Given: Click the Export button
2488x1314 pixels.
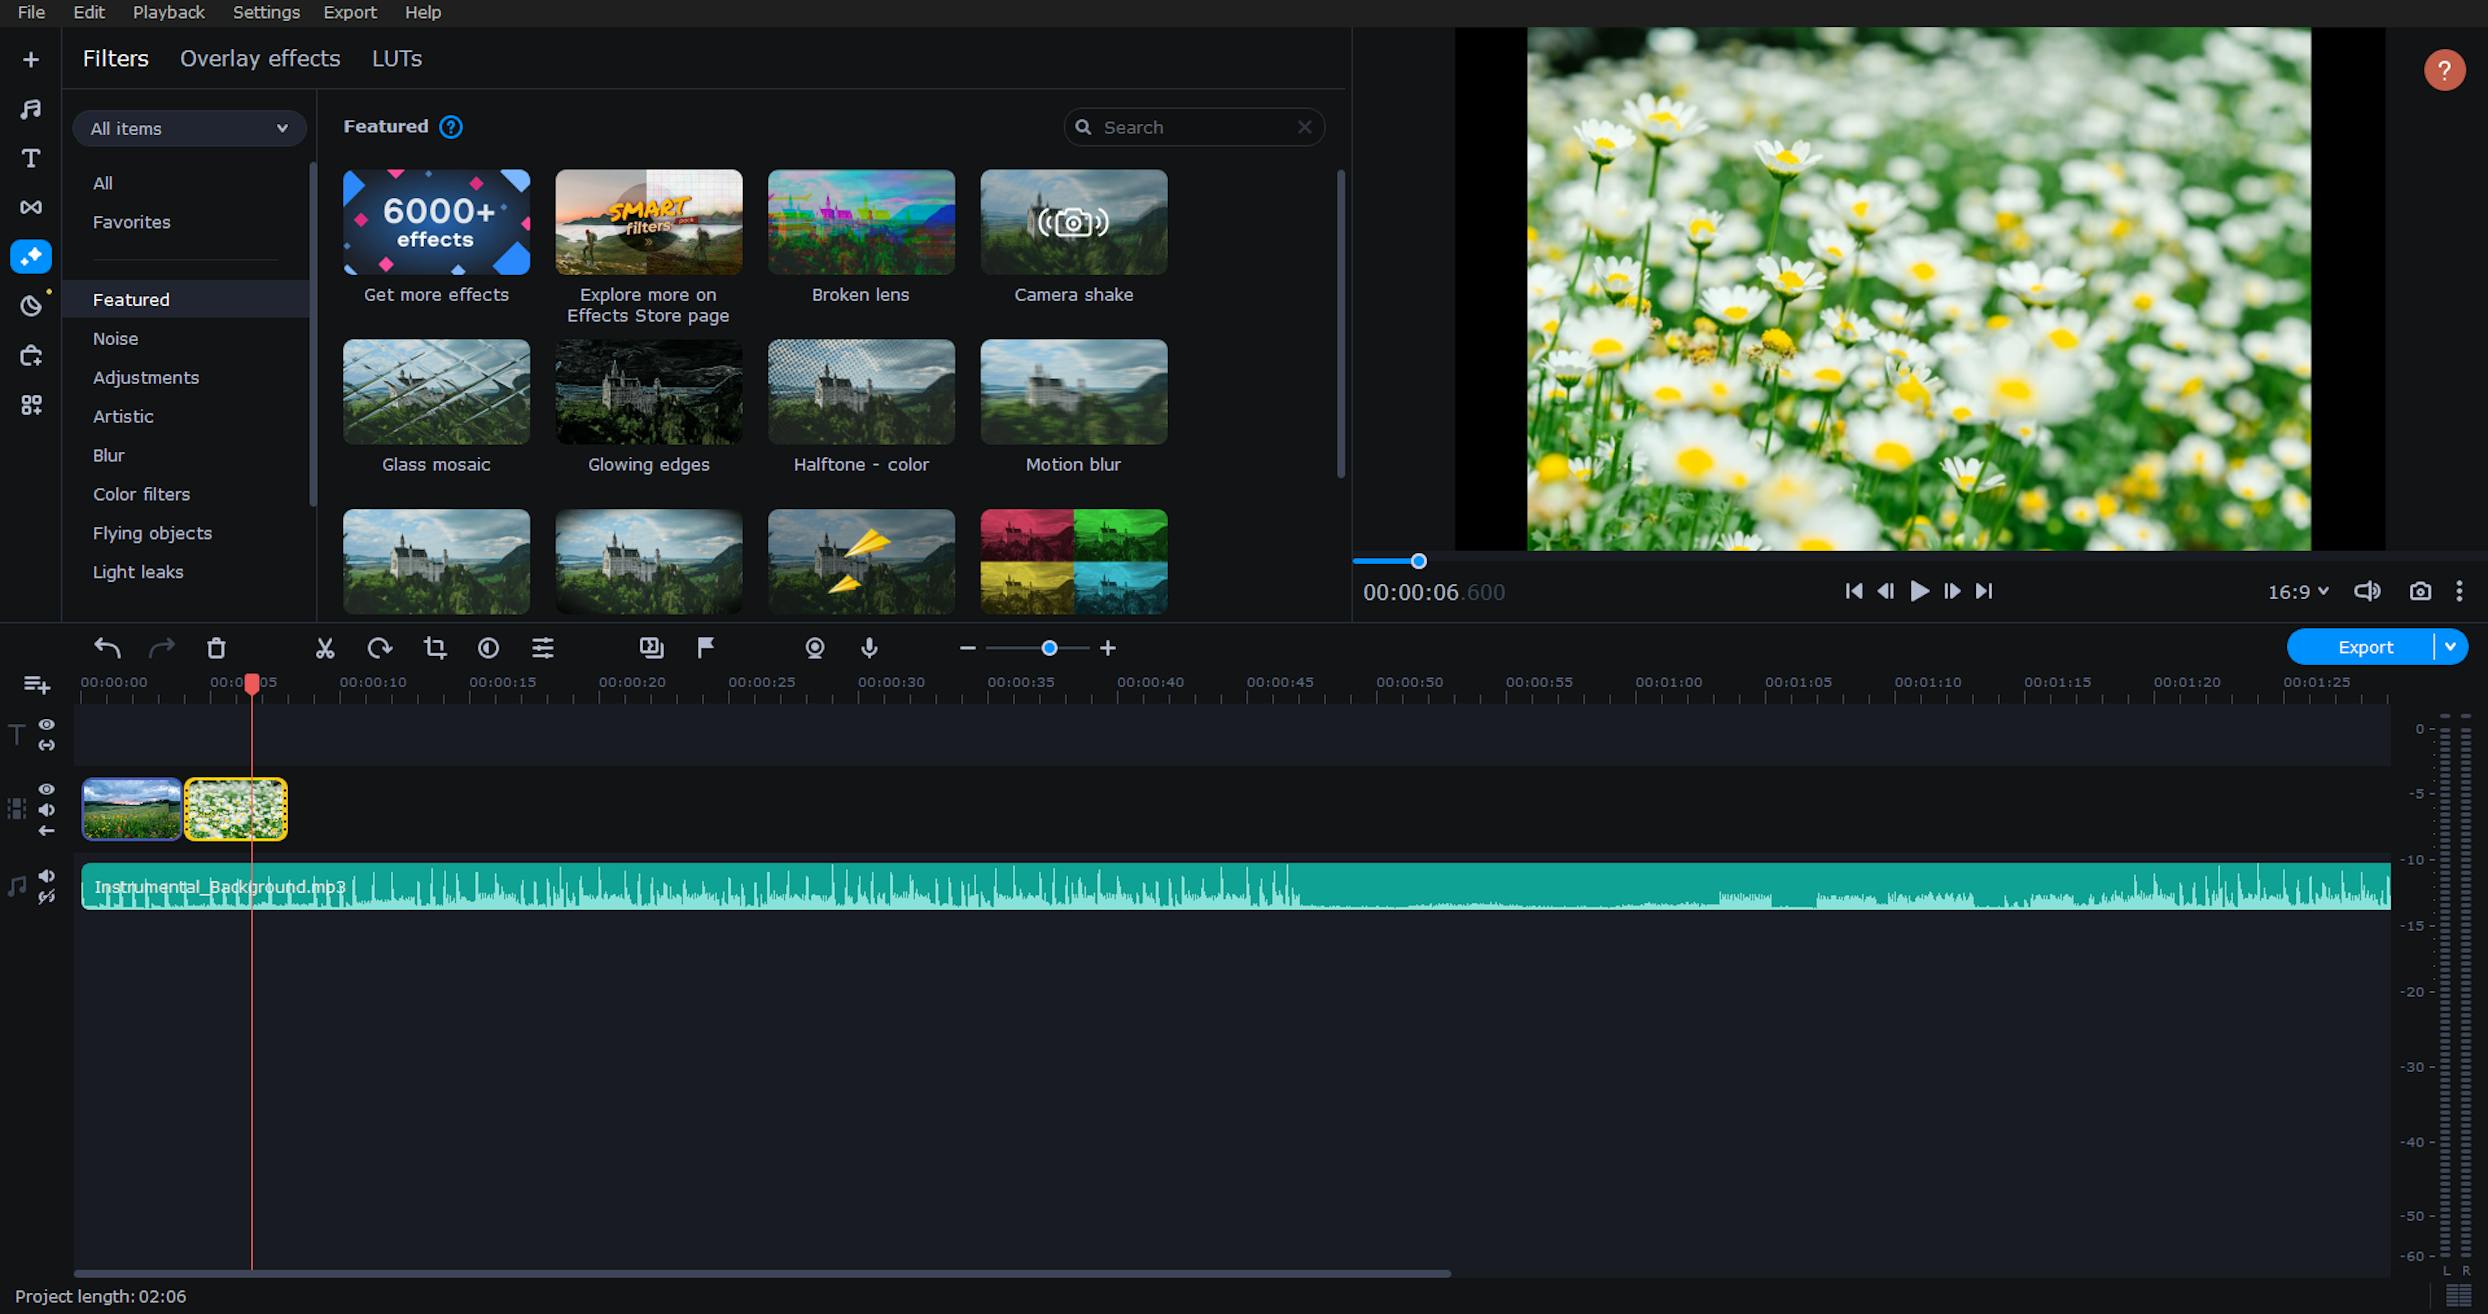Looking at the screenshot, I should (x=2364, y=647).
